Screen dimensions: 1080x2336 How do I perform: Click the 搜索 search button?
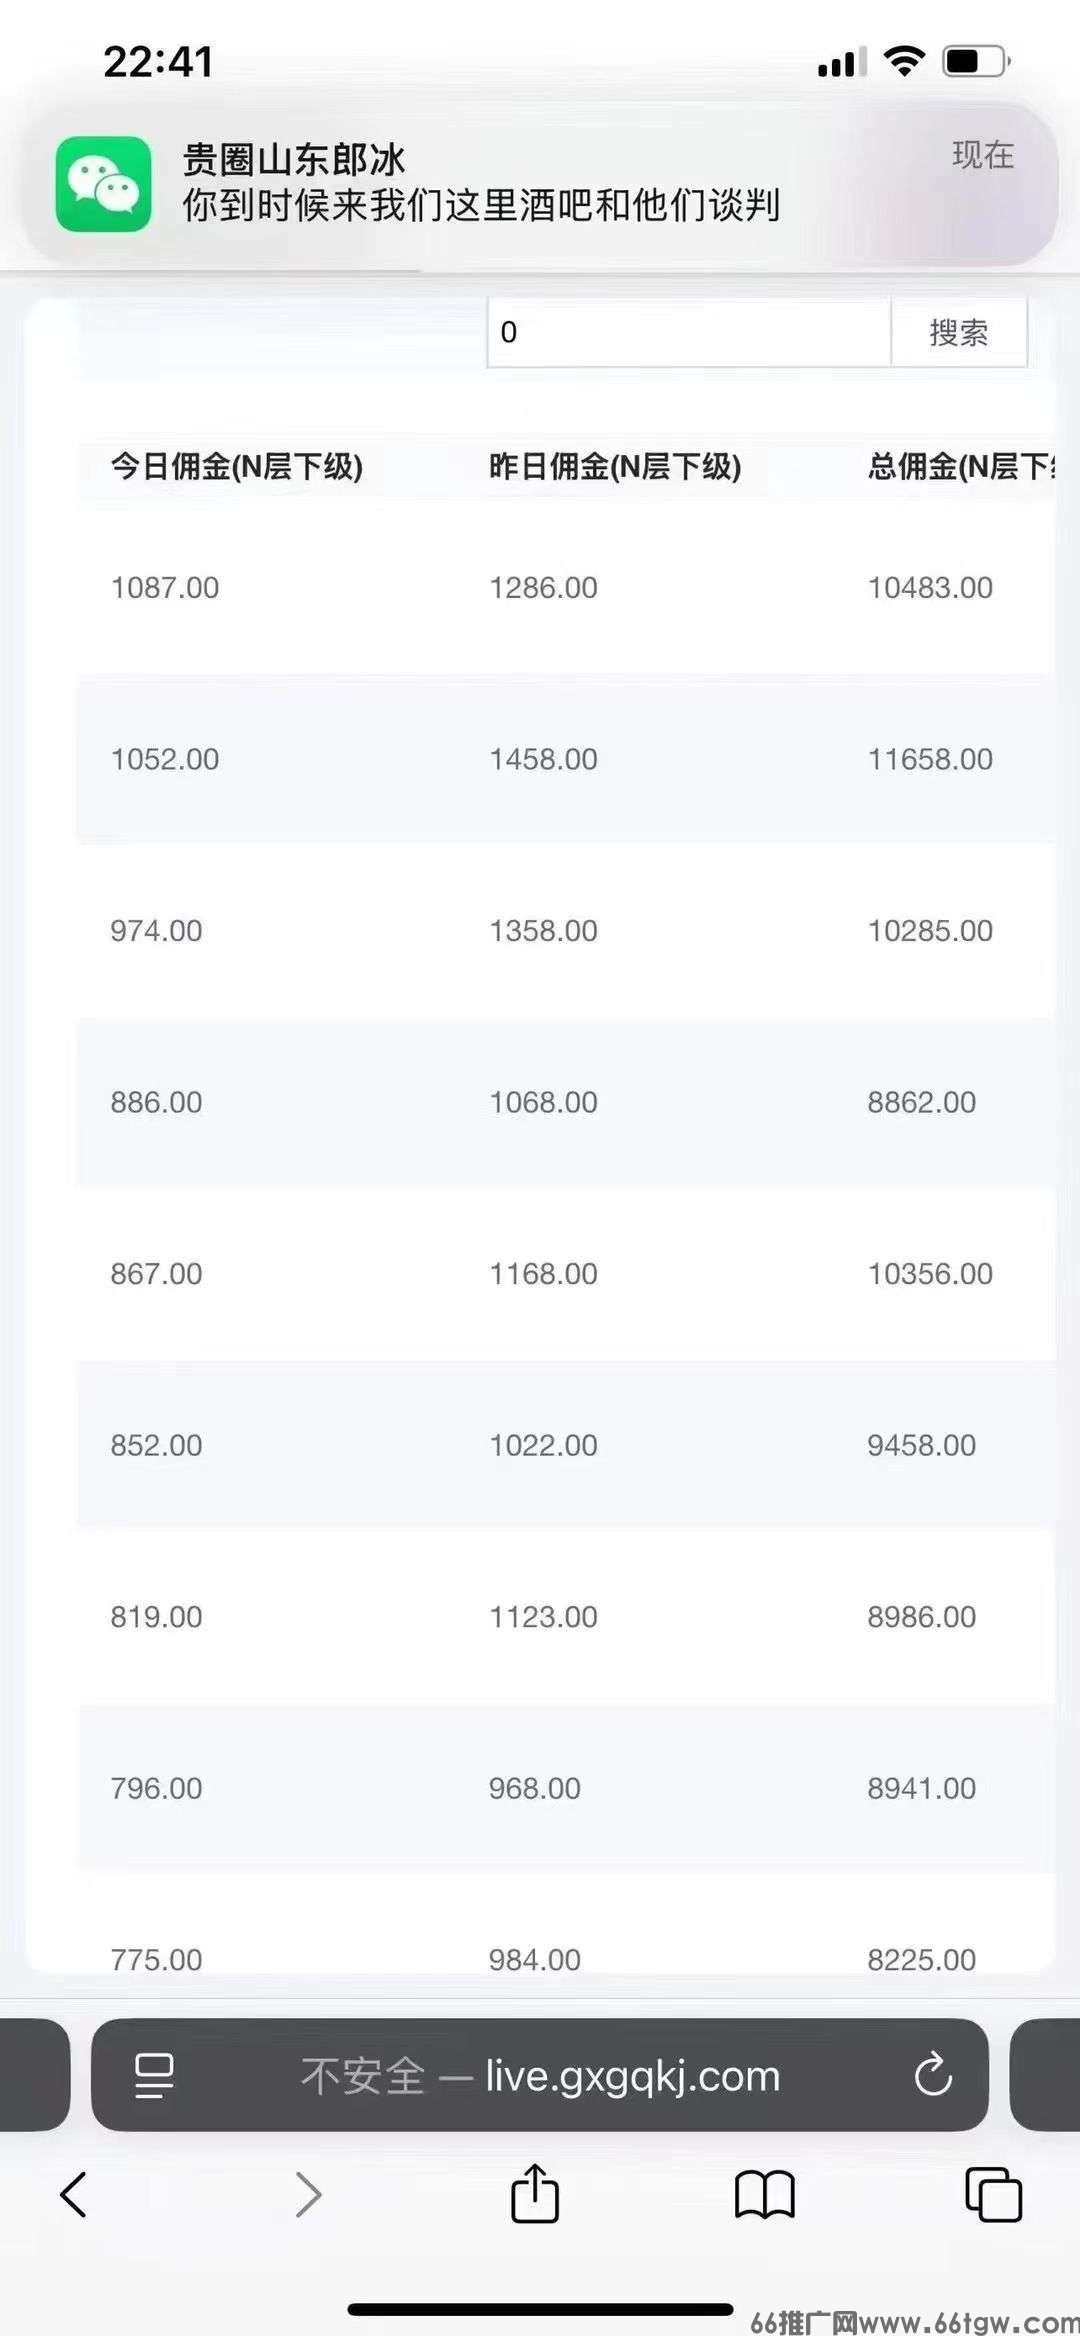pyautogui.click(x=958, y=333)
